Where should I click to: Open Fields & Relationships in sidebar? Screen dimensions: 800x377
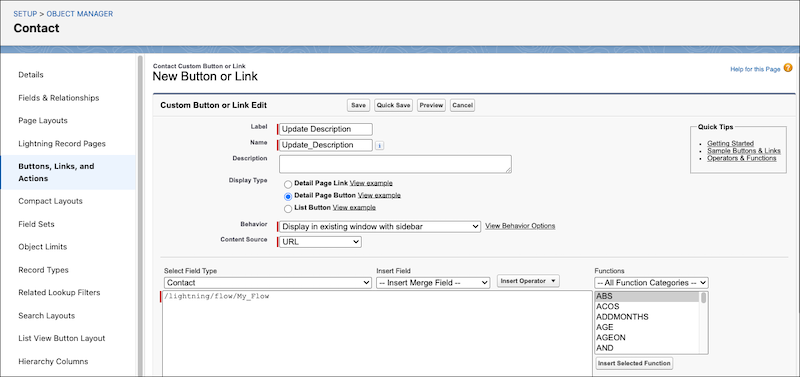(x=59, y=97)
